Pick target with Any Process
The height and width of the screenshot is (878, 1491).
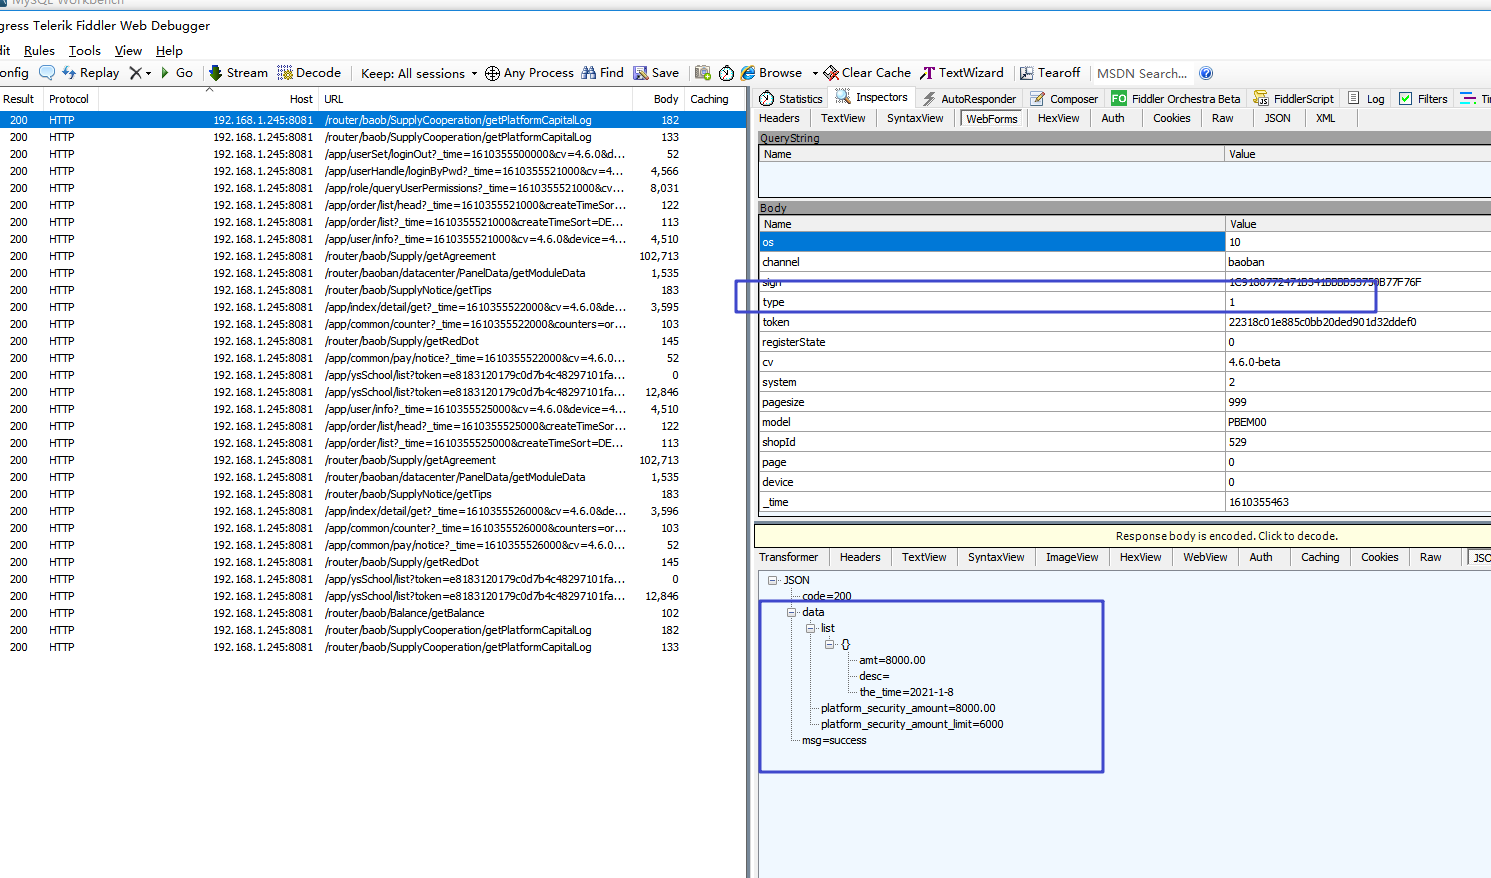[529, 73]
